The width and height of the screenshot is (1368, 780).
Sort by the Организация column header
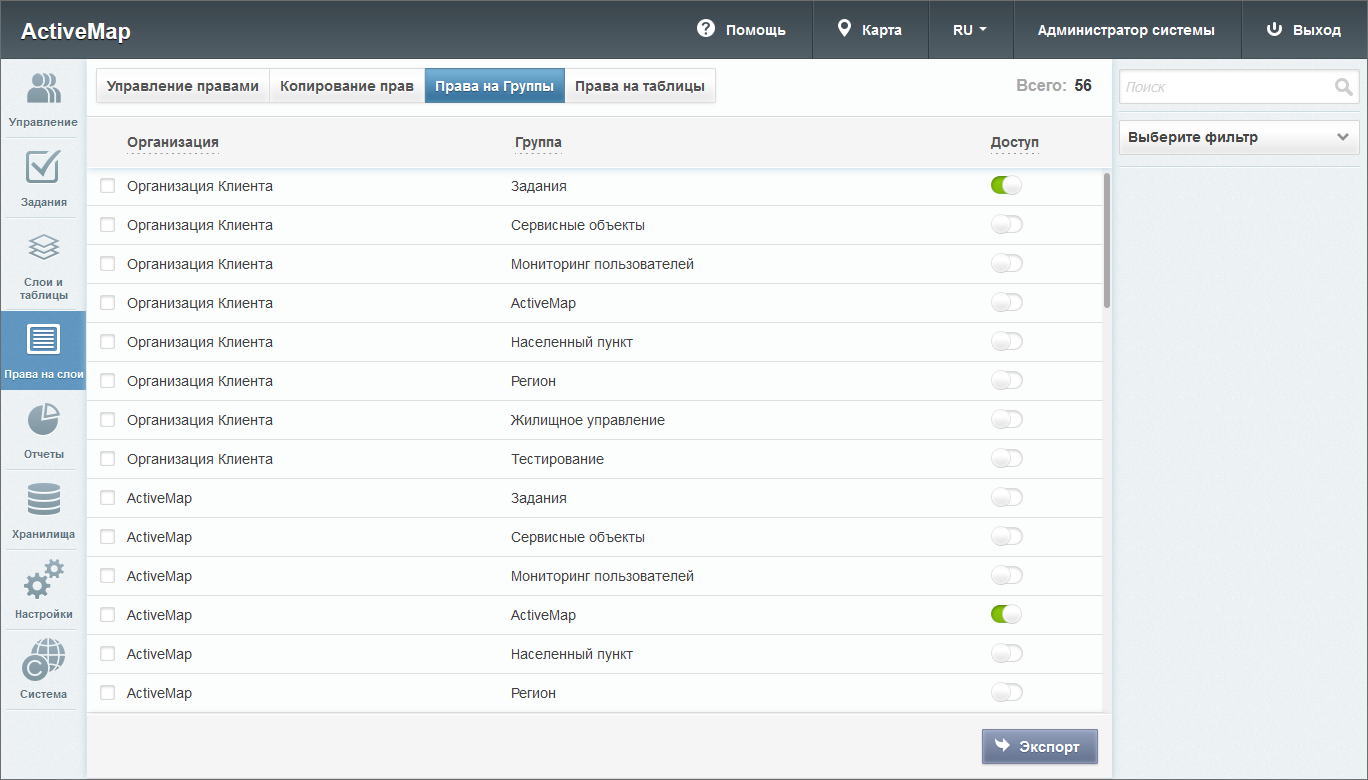tap(172, 142)
